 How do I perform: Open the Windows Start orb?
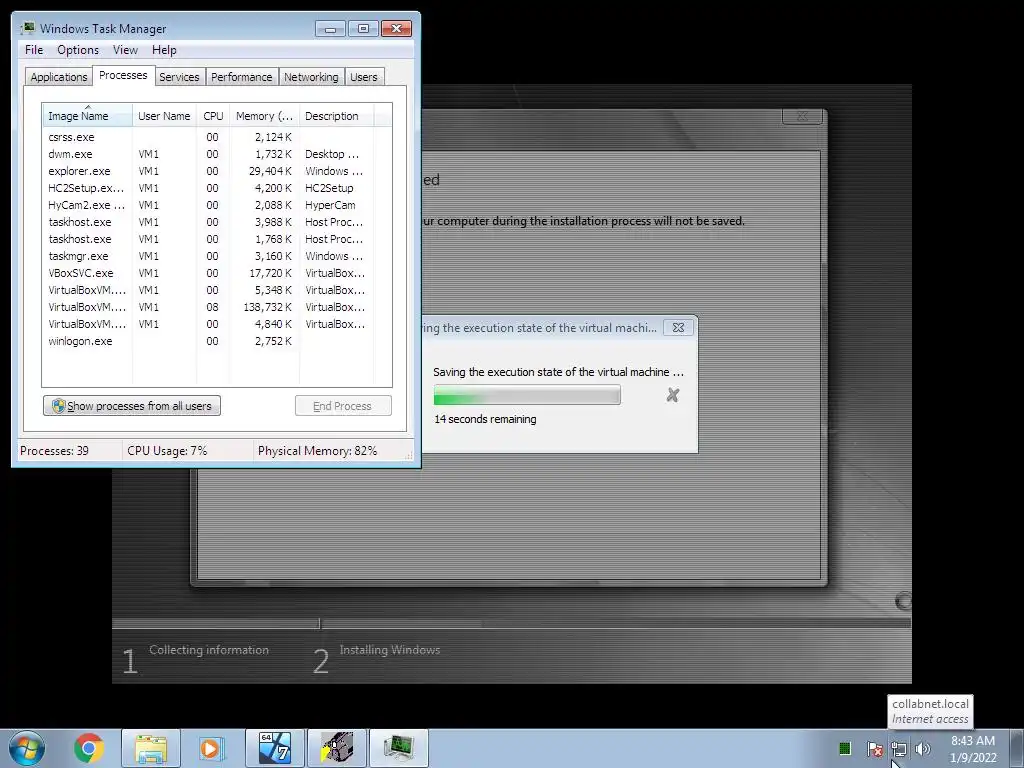click(x=27, y=748)
